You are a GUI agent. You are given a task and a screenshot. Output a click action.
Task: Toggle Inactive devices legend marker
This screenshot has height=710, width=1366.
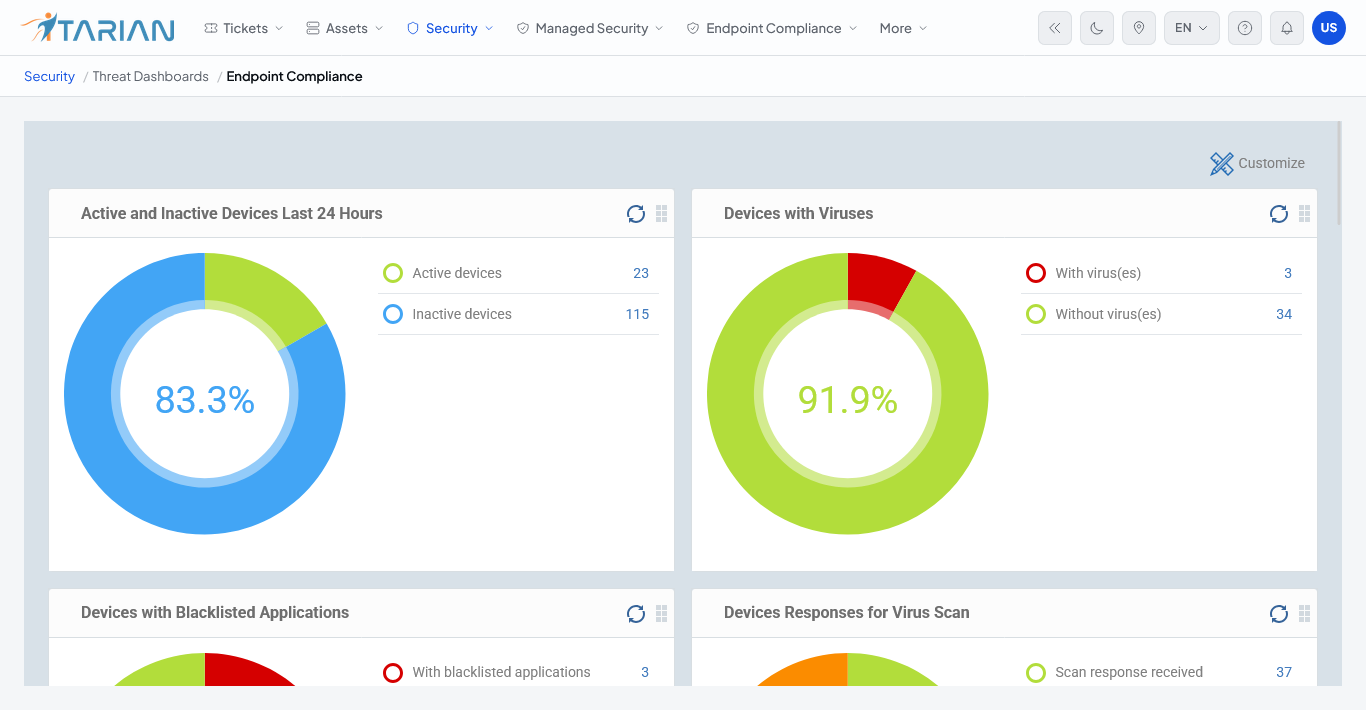pos(393,314)
